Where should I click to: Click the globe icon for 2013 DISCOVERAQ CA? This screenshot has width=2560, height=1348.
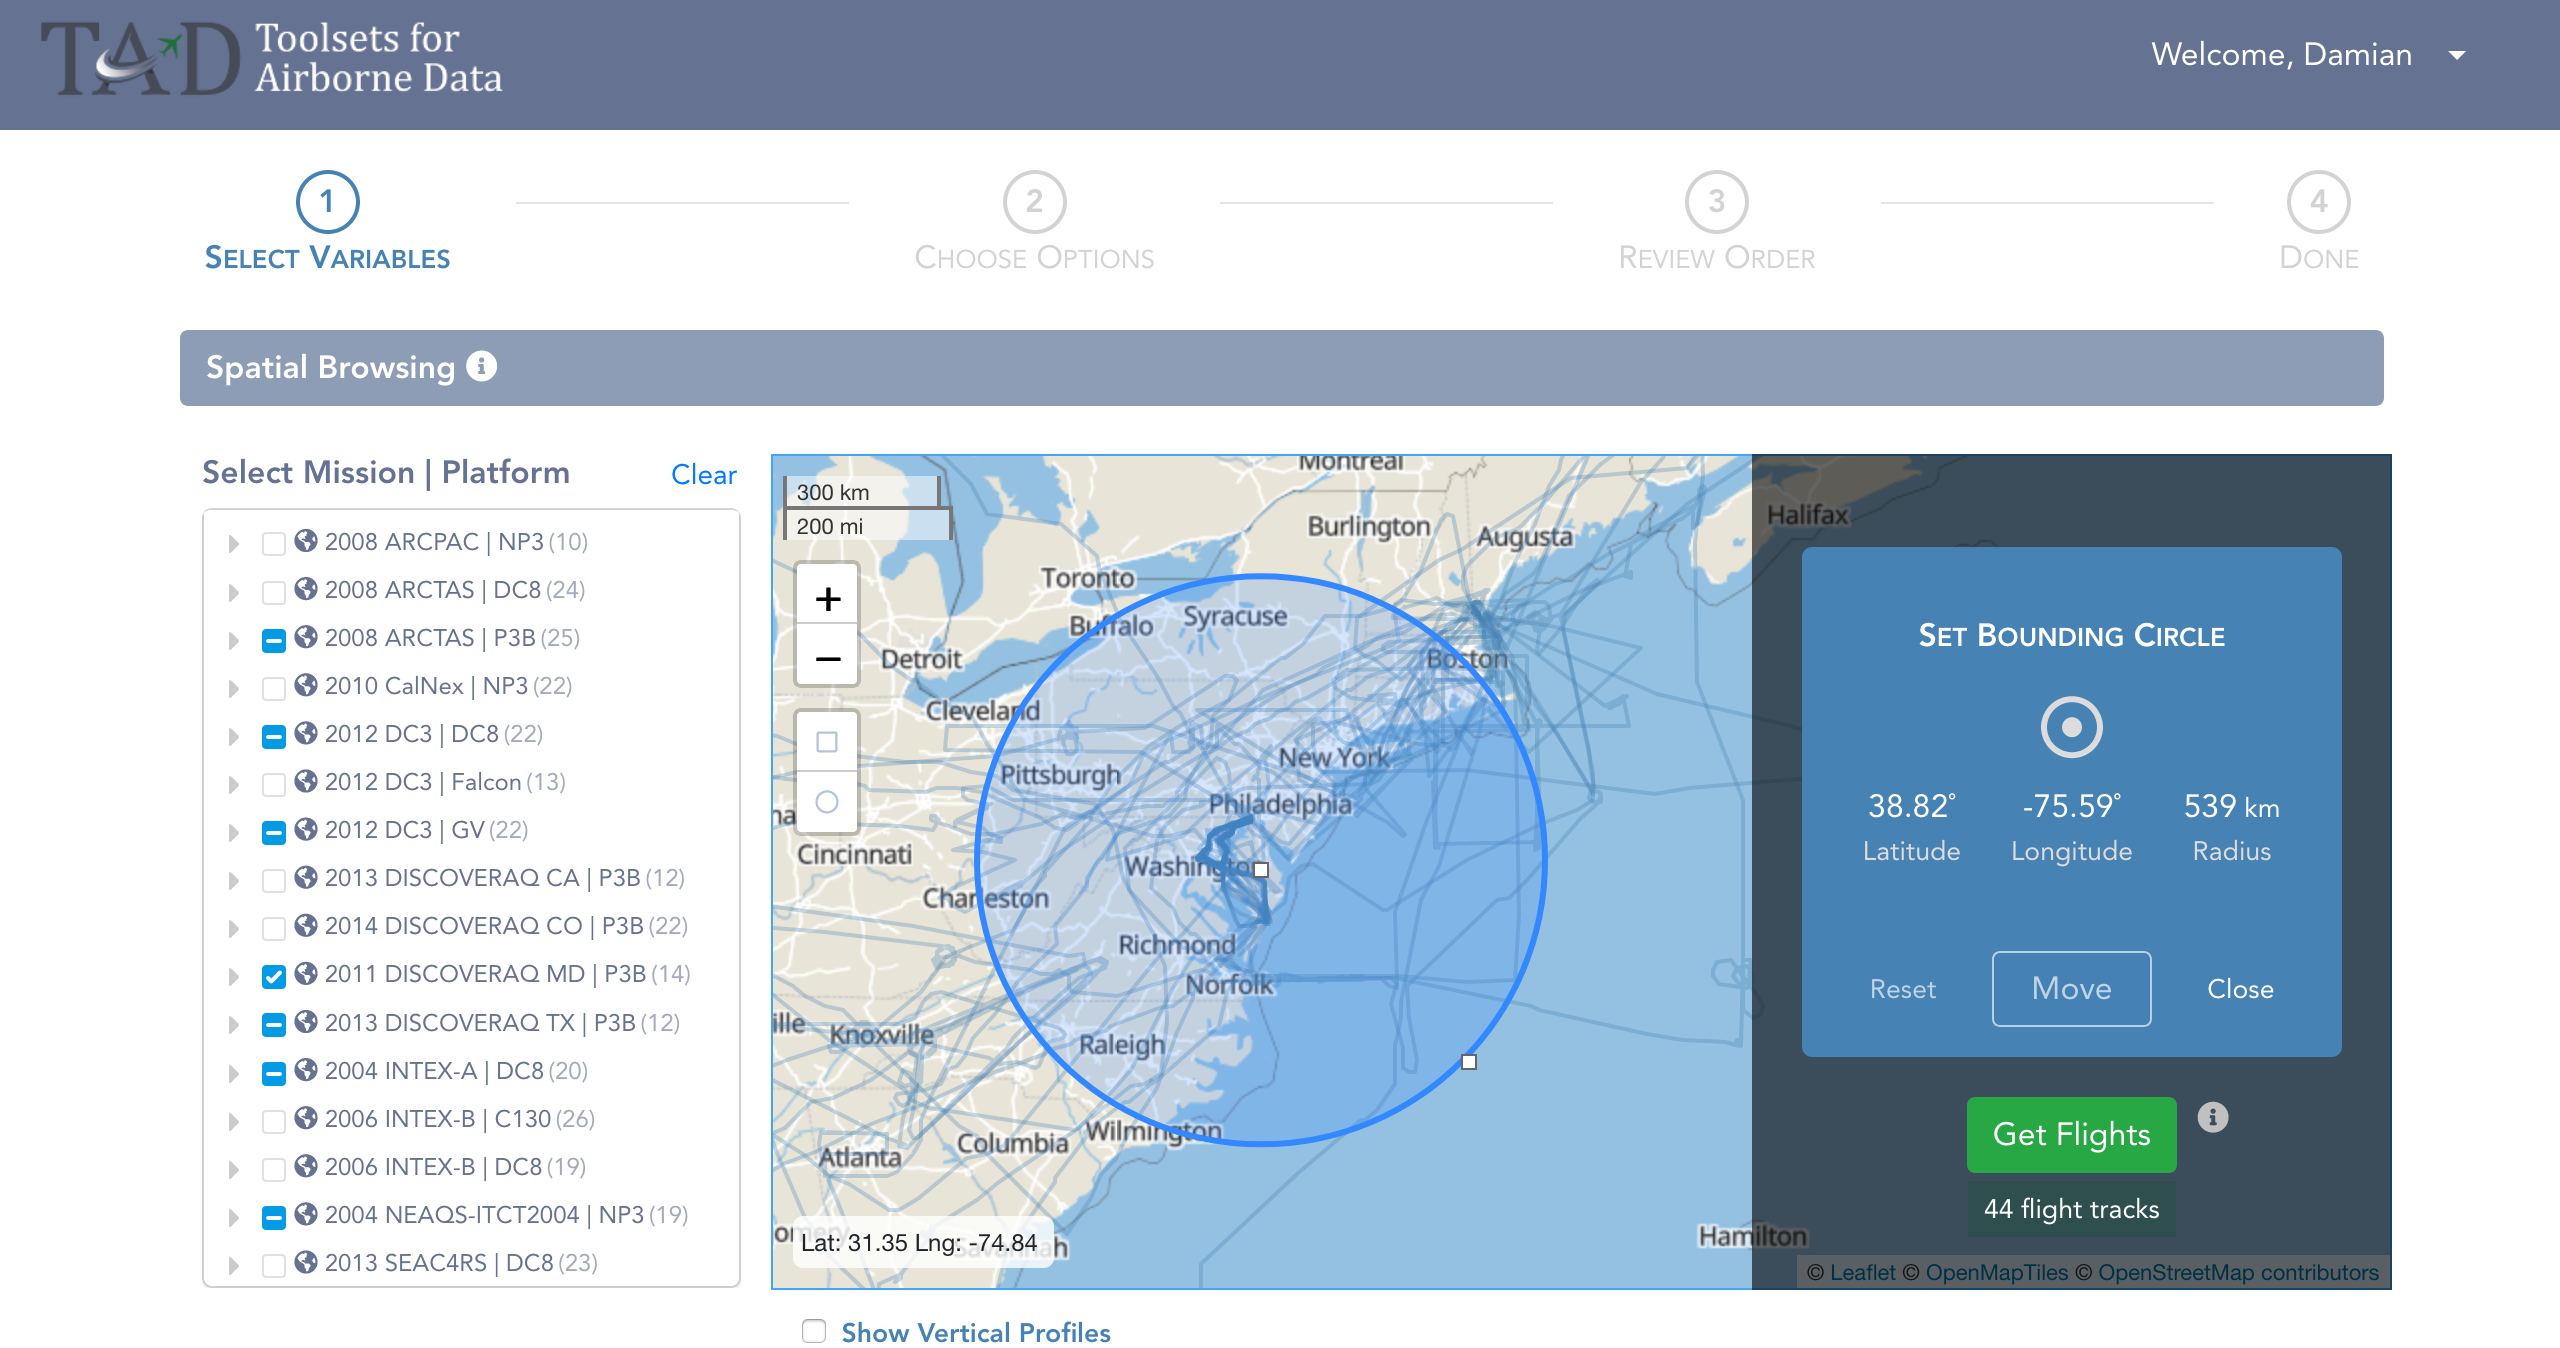(307, 877)
